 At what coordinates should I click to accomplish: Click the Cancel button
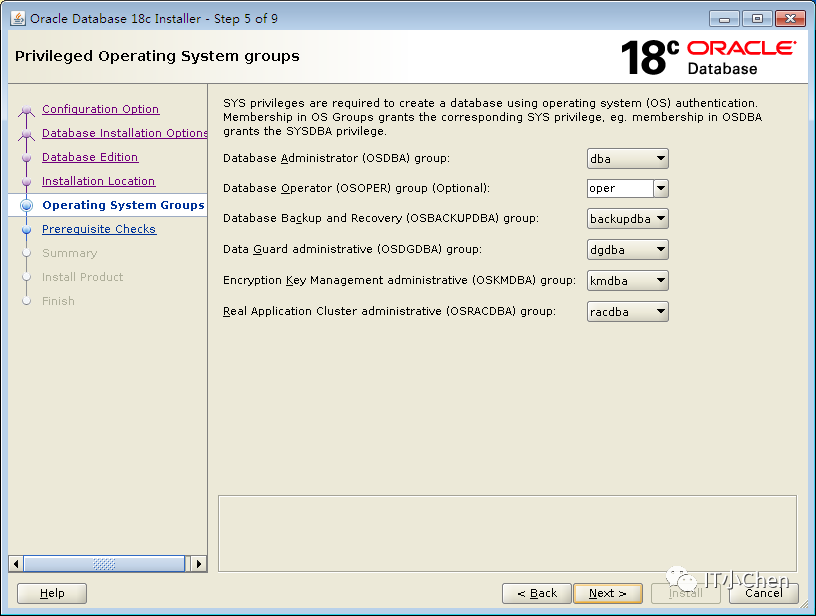click(x=763, y=593)
